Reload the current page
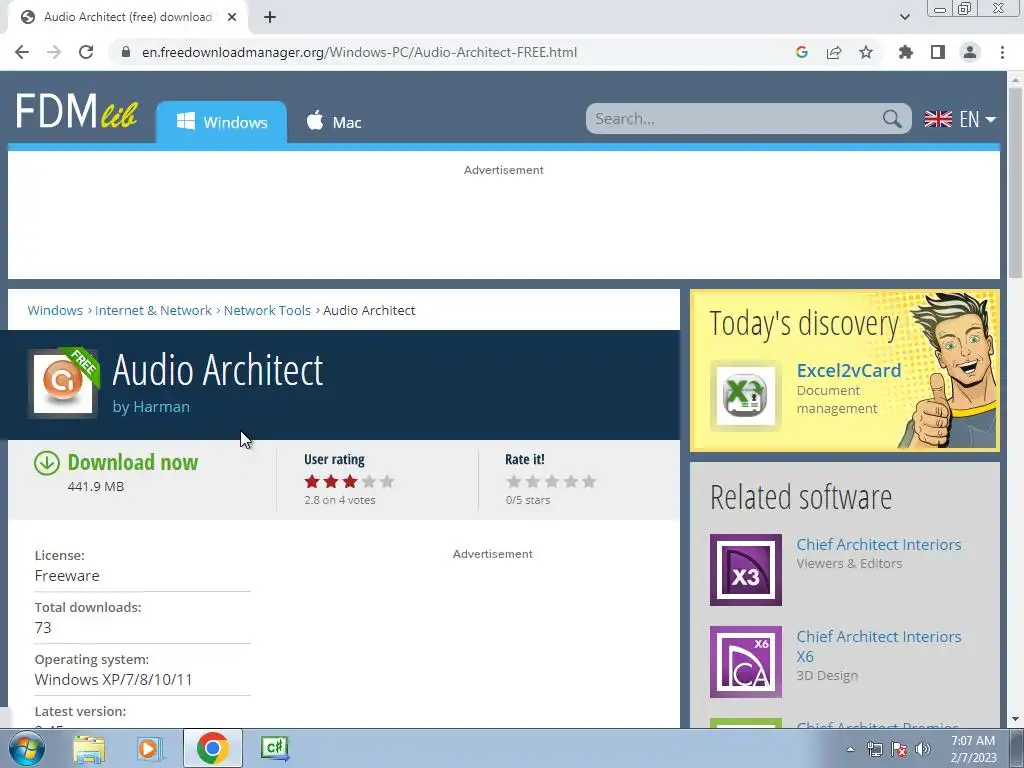Viewport: 1024px width, 768px height. coord(86,52)
